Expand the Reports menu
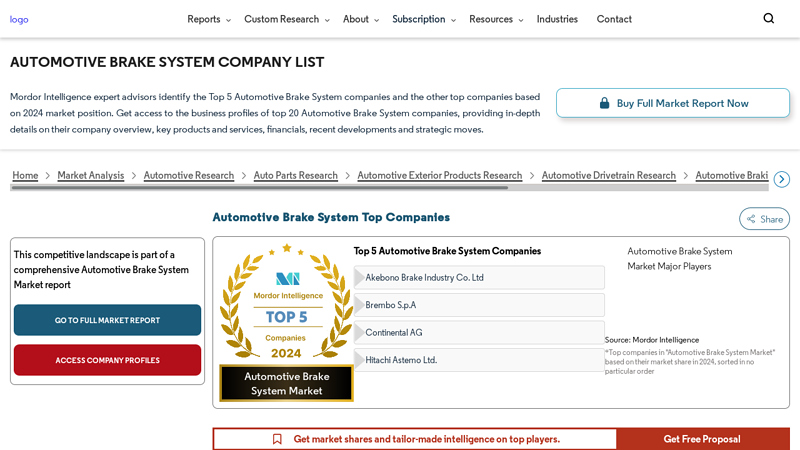This screenshot has width=800, height=450. (x=209, y=19)
